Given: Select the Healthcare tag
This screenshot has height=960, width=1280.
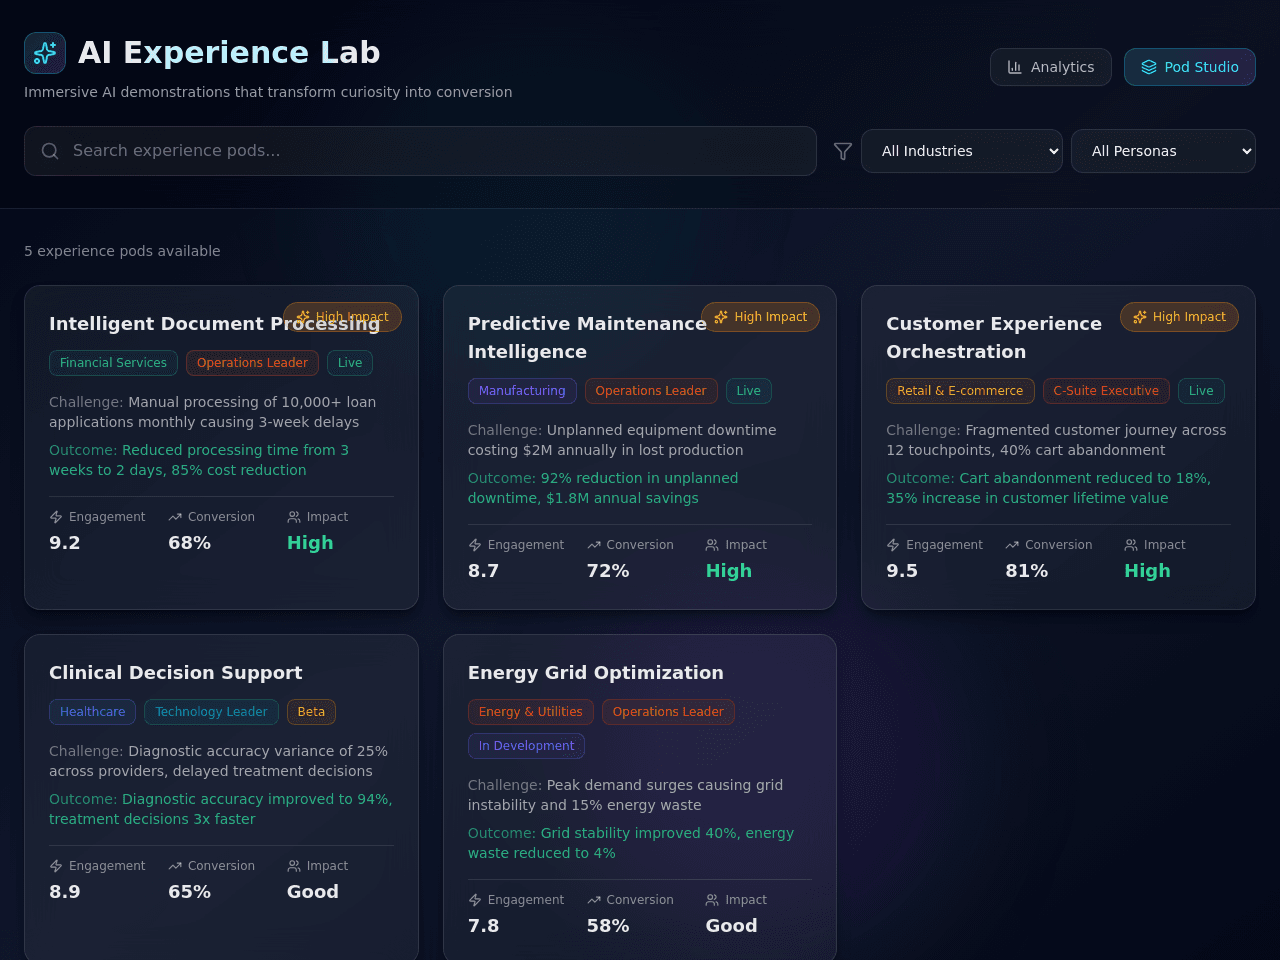Looking at the screenshot, I should [92, 712].
